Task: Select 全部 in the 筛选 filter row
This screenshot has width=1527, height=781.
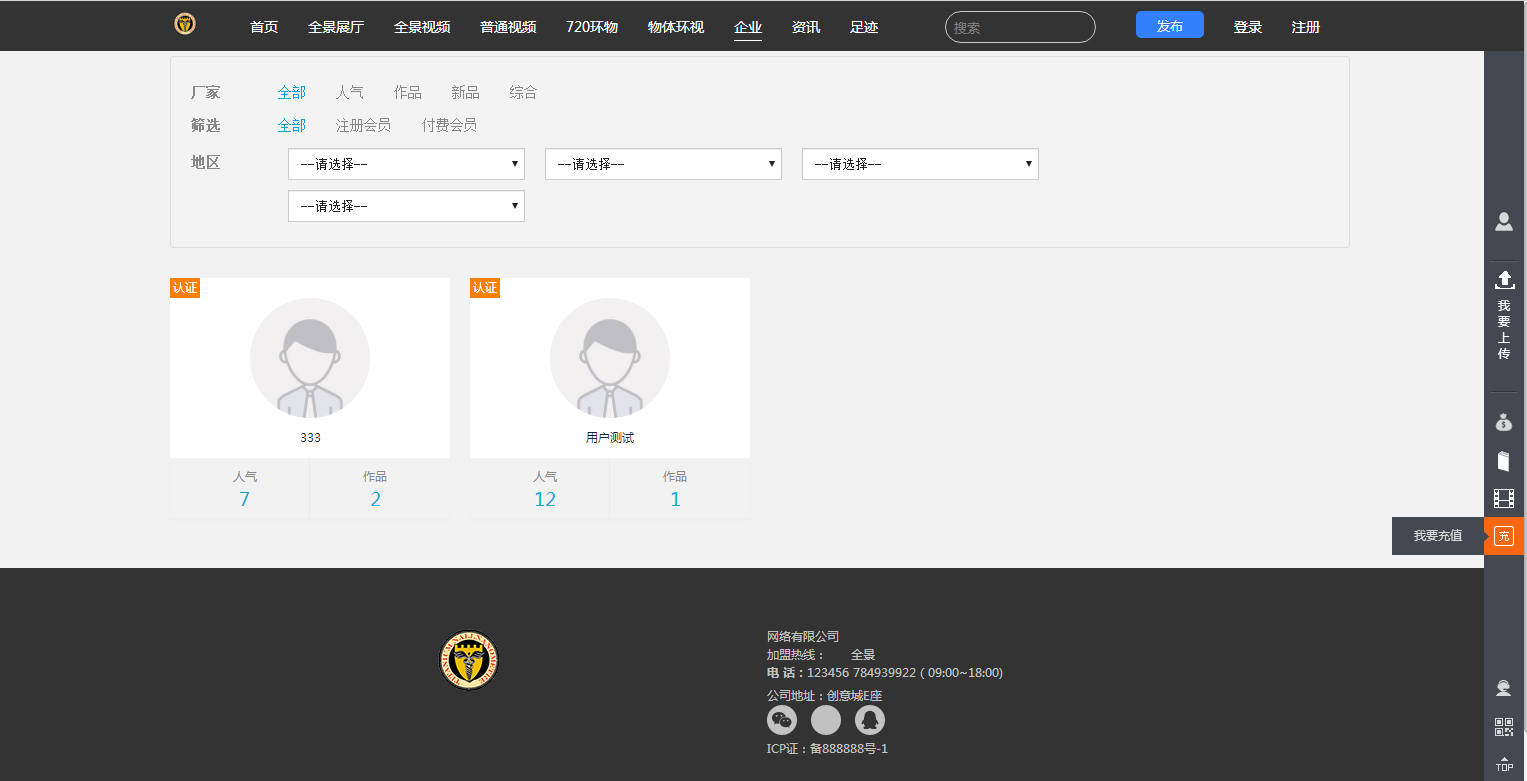Action: click(x=292, y=125)
